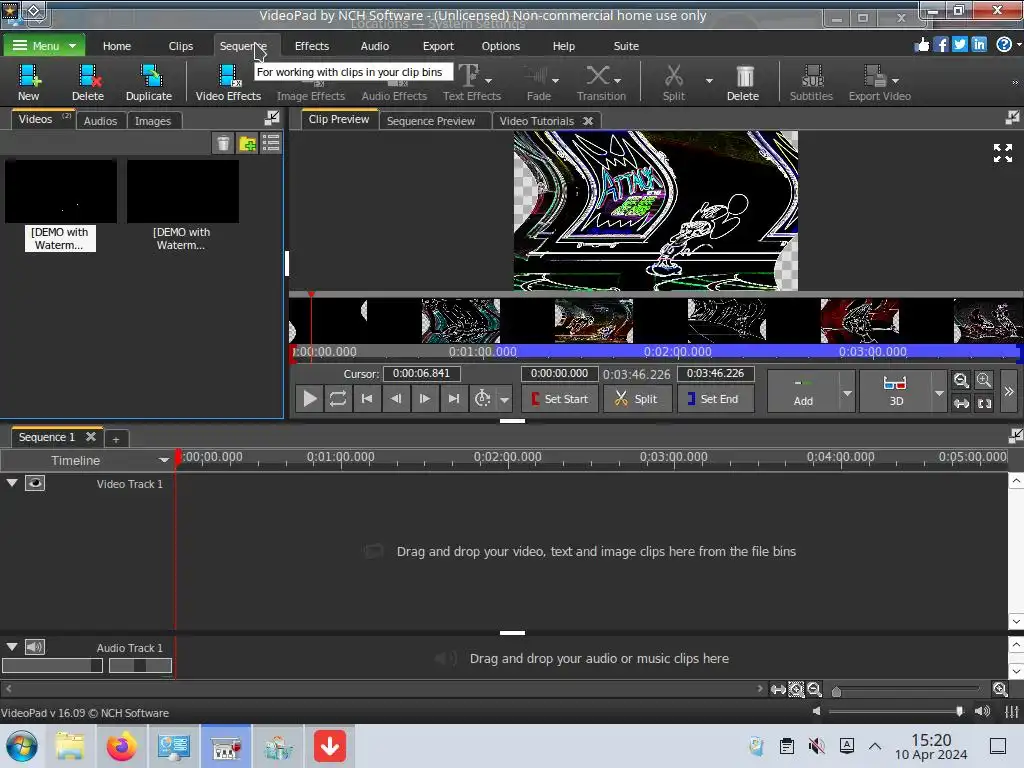The image size is (1024, 768).
Task: Click the Facebook share icon
Action: [940, 44]
